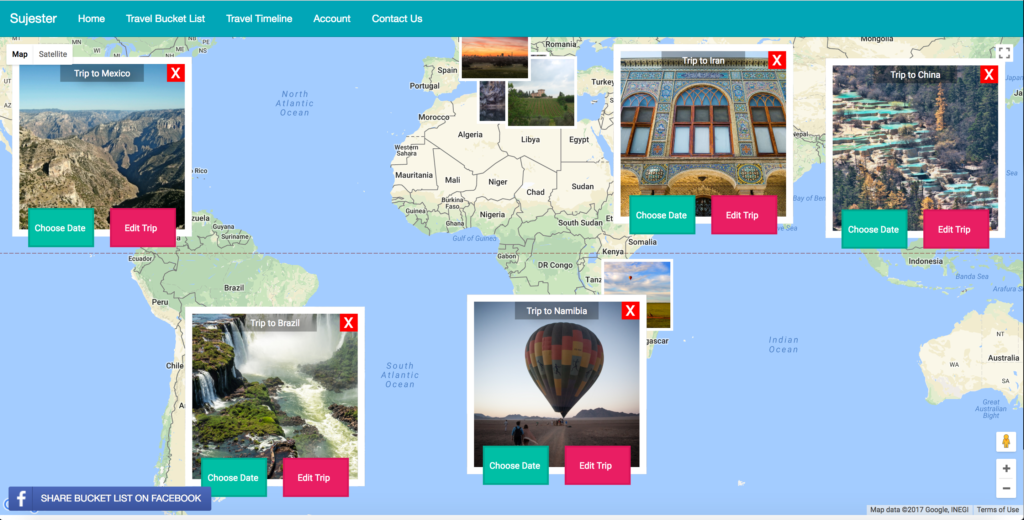Click the Australia label on map
1024x520 pixels.
pos(1003,358)
